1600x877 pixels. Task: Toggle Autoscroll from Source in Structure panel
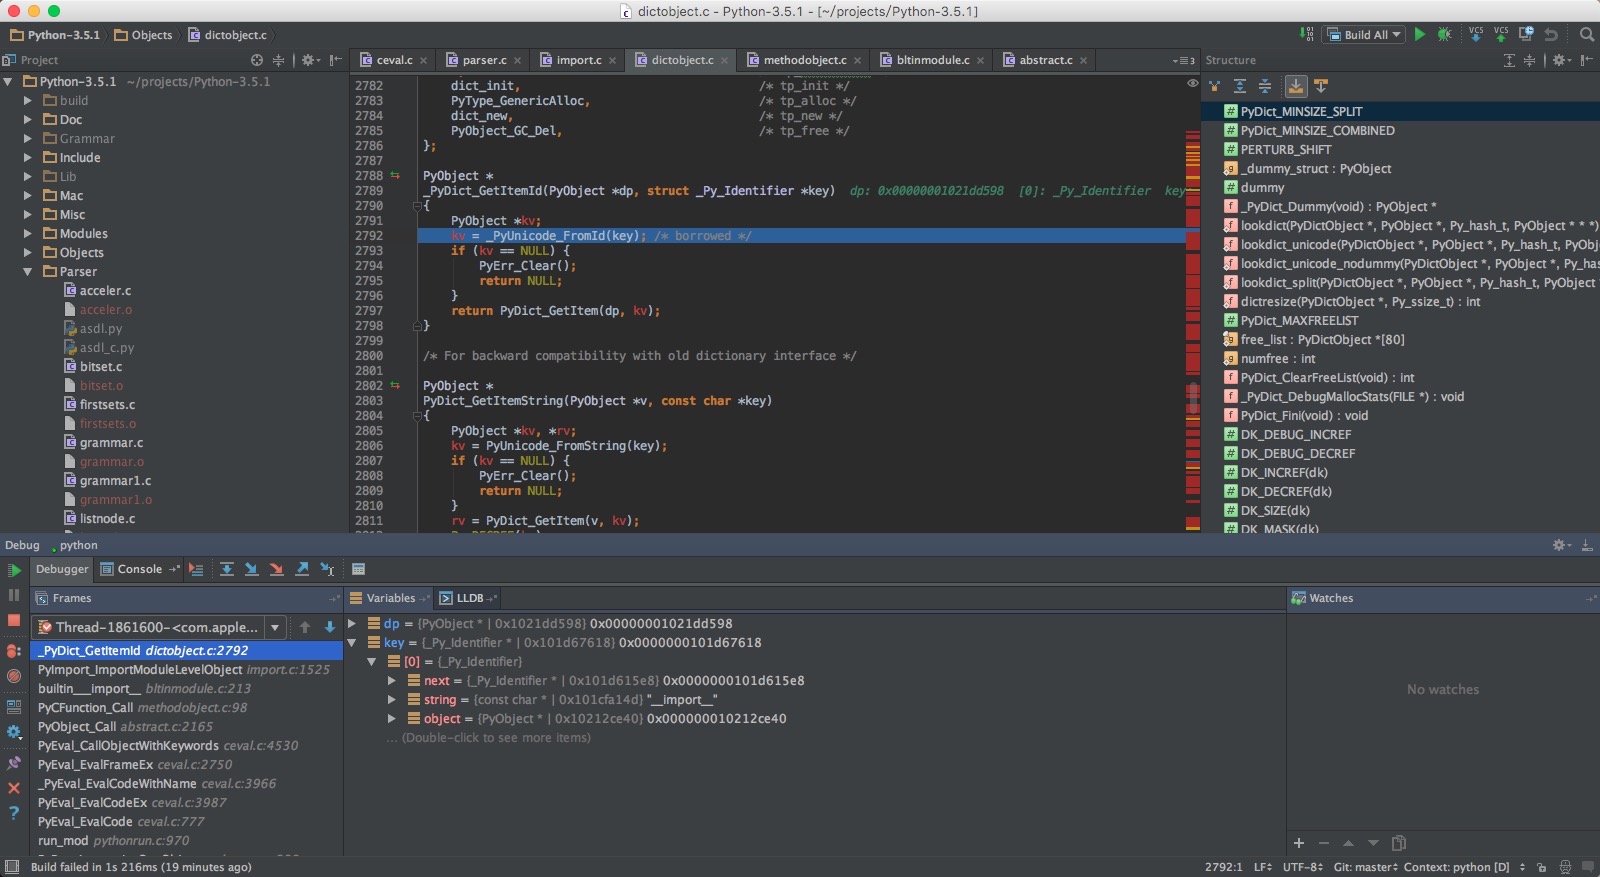pos(1321,86)
